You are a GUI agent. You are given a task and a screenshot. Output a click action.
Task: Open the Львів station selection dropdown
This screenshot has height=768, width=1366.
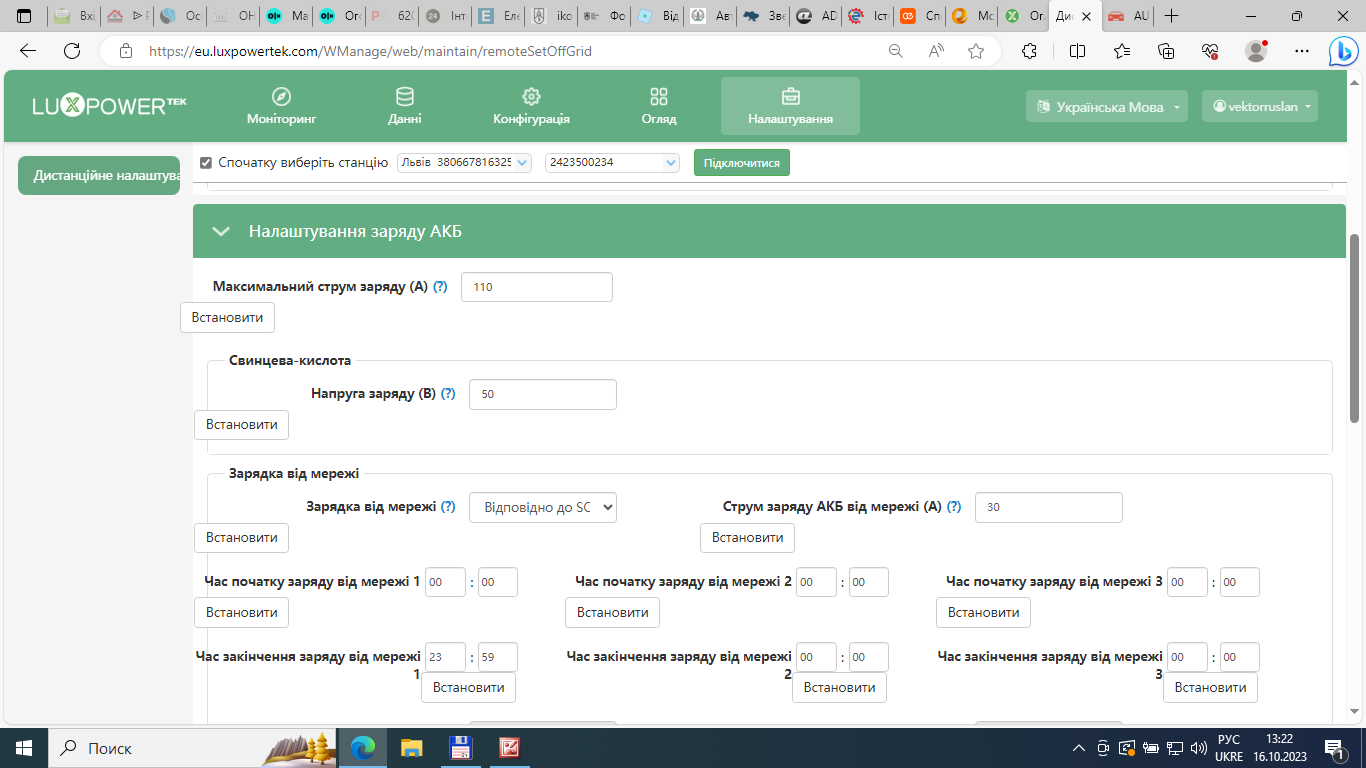click(x=465, y=162)
